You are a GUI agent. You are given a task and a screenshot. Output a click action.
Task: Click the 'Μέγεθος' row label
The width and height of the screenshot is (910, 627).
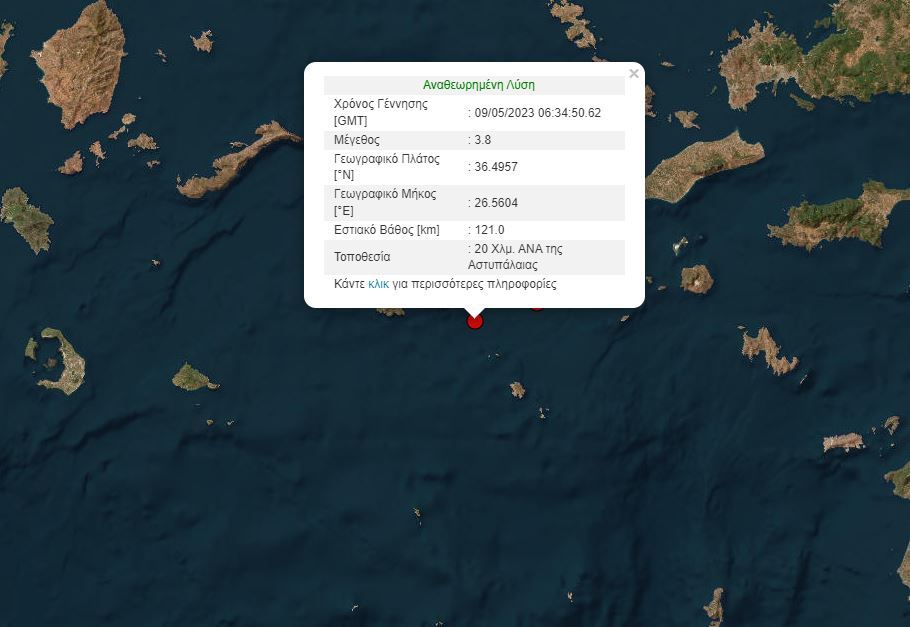(x=357, y=140)
